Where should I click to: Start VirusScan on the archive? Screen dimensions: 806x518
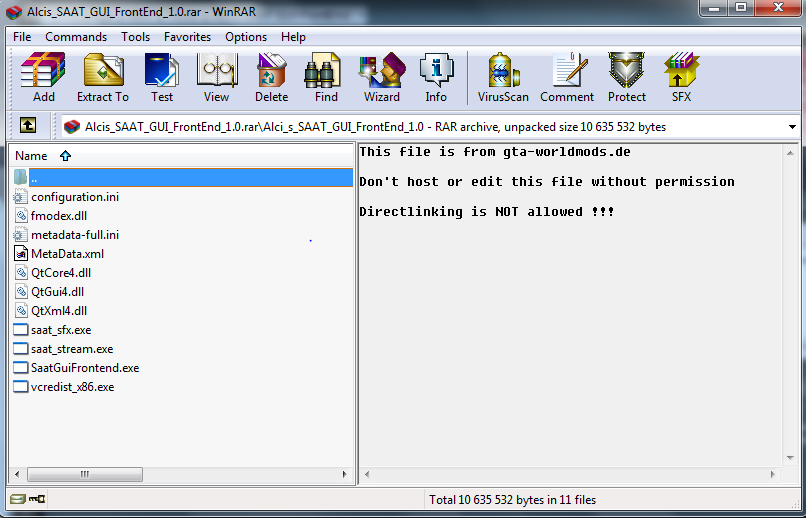click(503, 77)
